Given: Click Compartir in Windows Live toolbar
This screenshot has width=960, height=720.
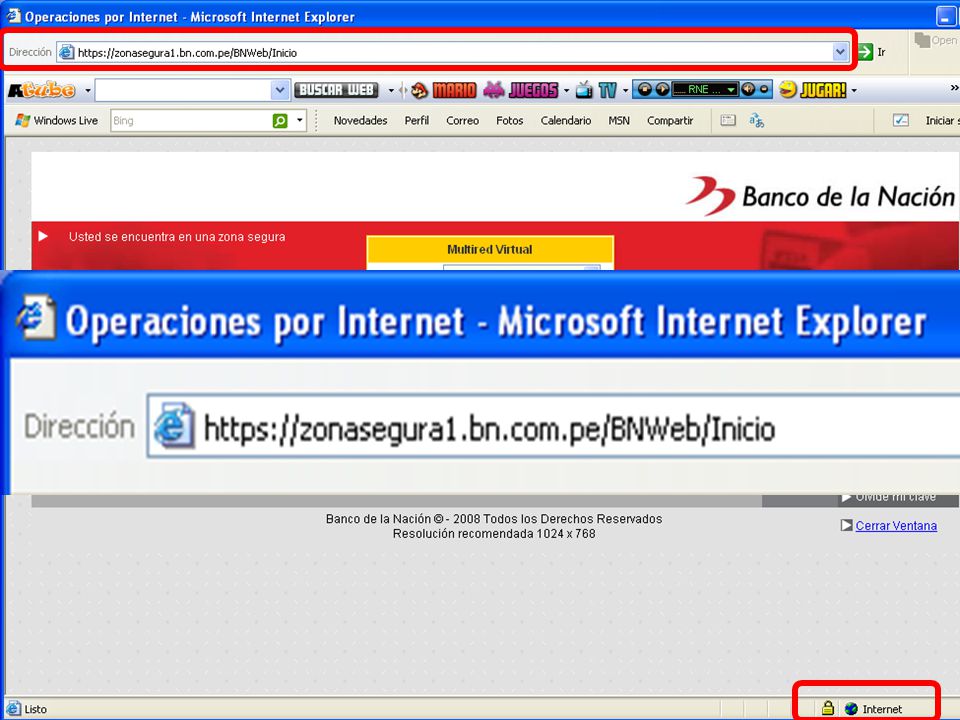Looking at the screenshot, I should point(670,121).
